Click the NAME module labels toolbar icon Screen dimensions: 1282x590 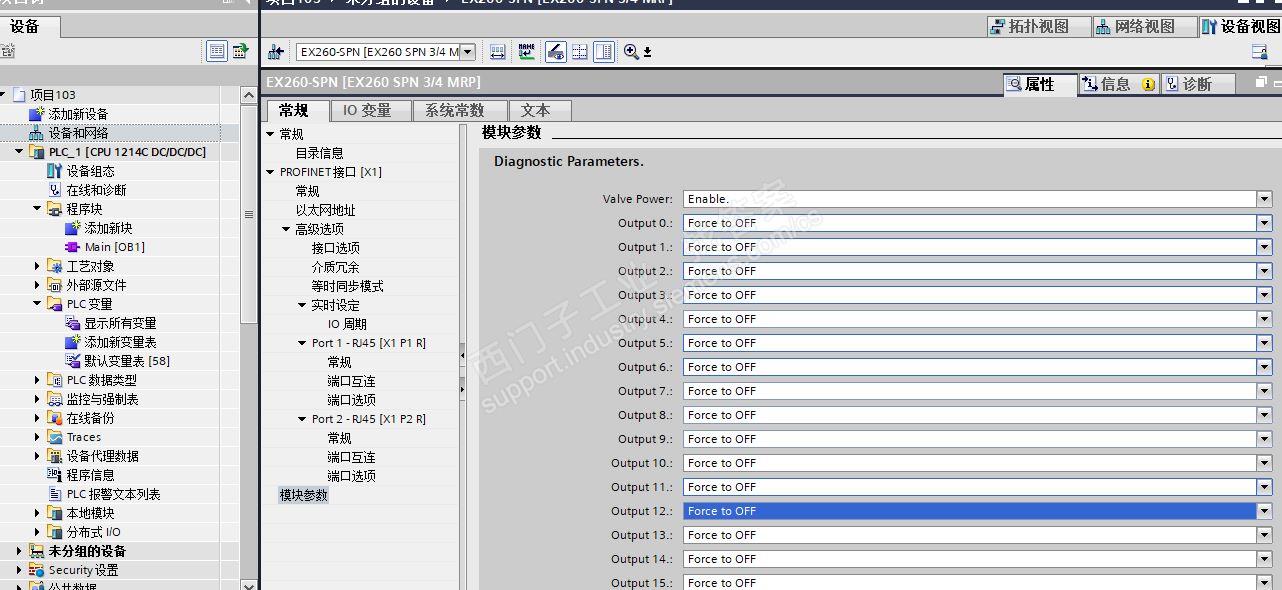(x=526, y=51)
